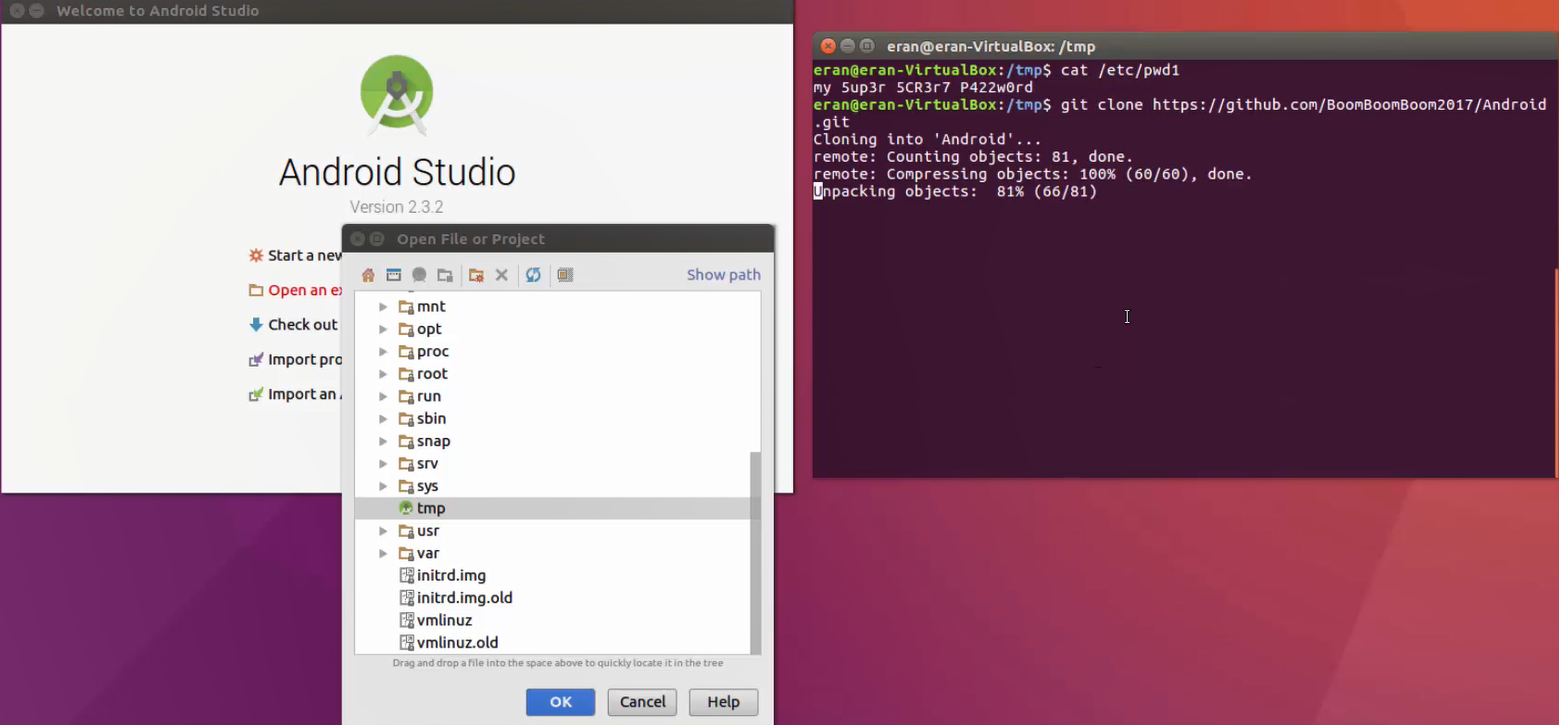Select the sys folder label
This screenshot has height=725, width=1559.
coord(428,486)
